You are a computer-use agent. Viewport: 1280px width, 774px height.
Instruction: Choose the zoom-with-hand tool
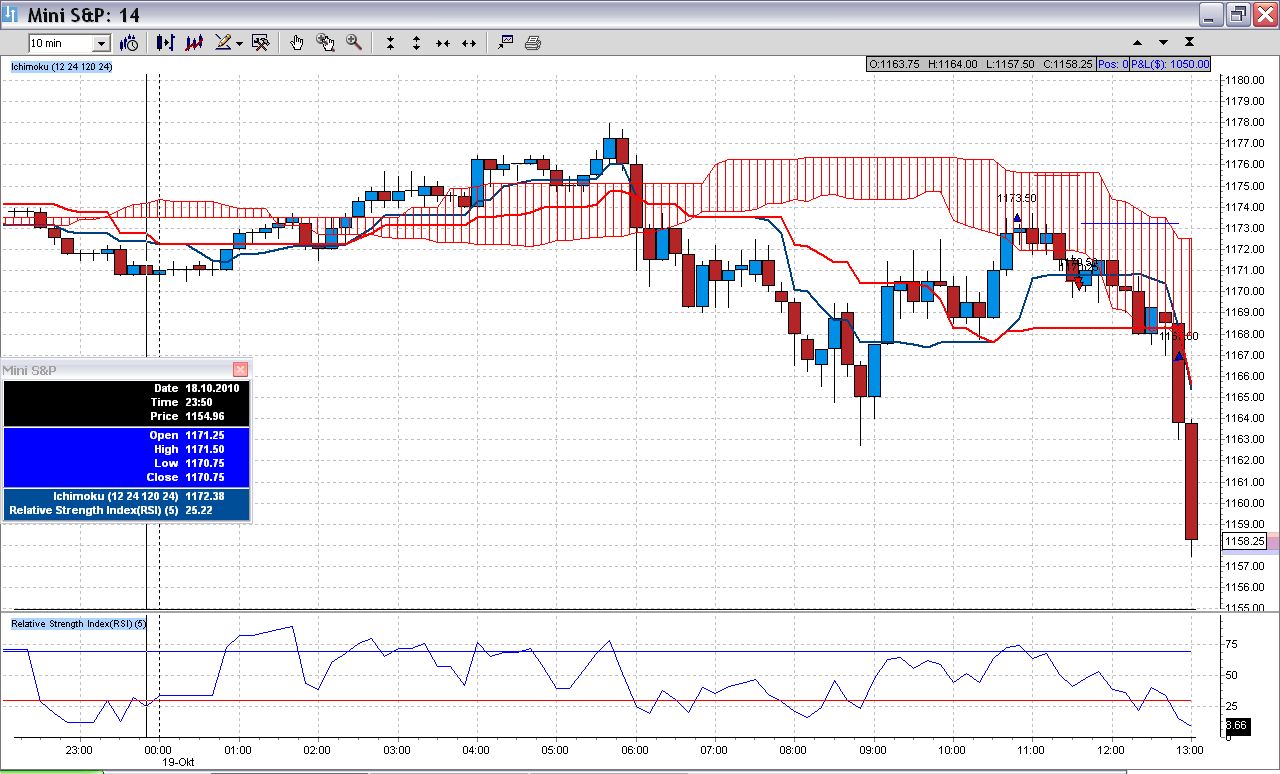click(x=325, y=43)
